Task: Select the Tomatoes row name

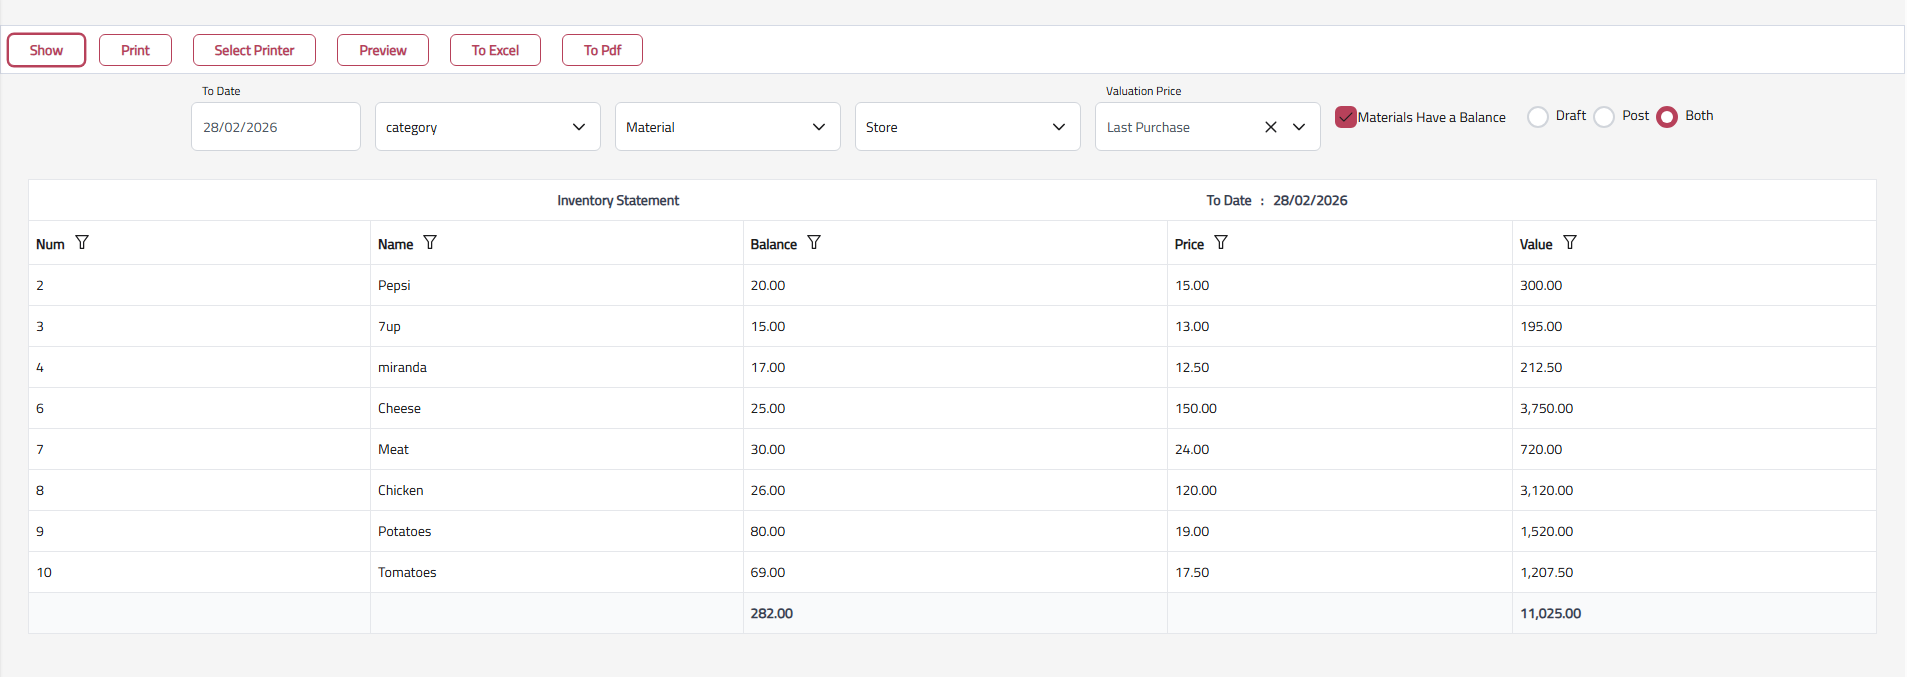Action: pyautogui.click(x=407, y=572)
